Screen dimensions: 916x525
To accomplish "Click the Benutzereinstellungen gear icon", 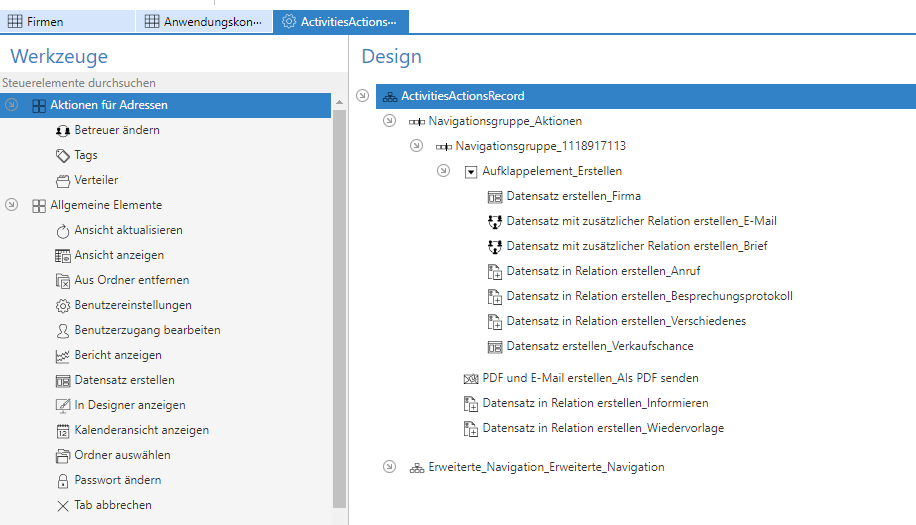I will [62, 305].
